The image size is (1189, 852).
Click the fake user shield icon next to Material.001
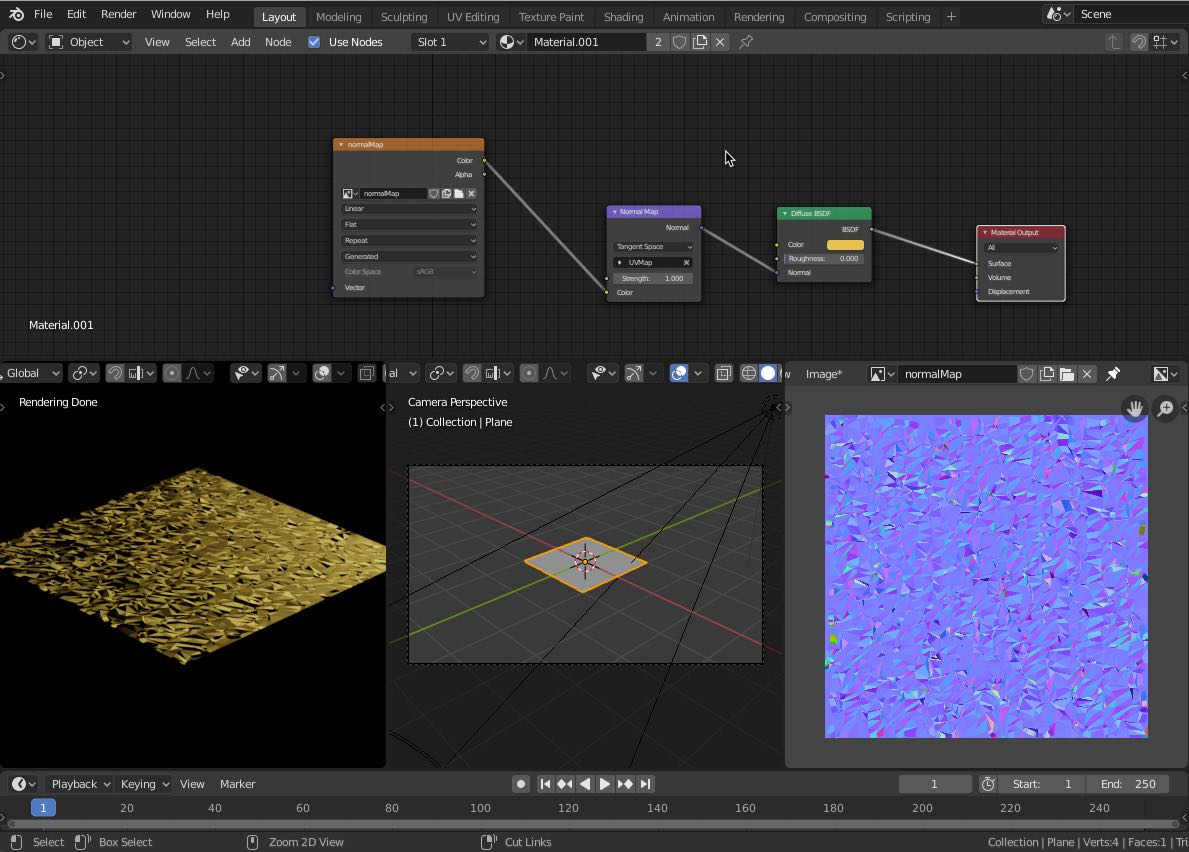coord(680,42)
